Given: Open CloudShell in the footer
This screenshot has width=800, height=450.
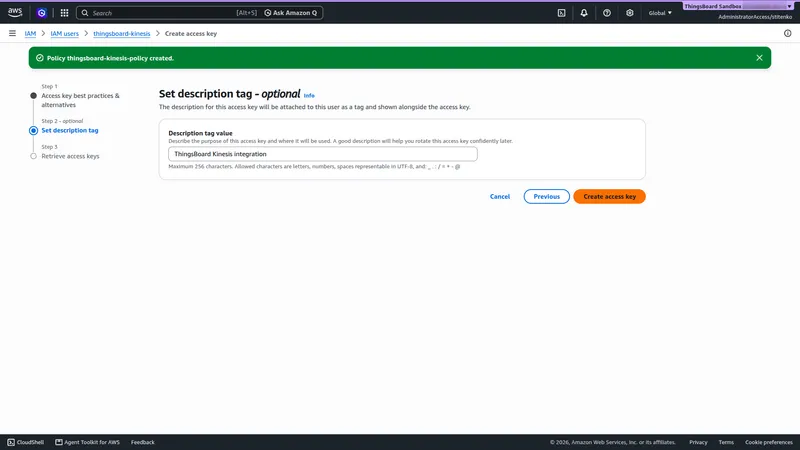Looking at the screenshot, I should click(x=26, y=442).
